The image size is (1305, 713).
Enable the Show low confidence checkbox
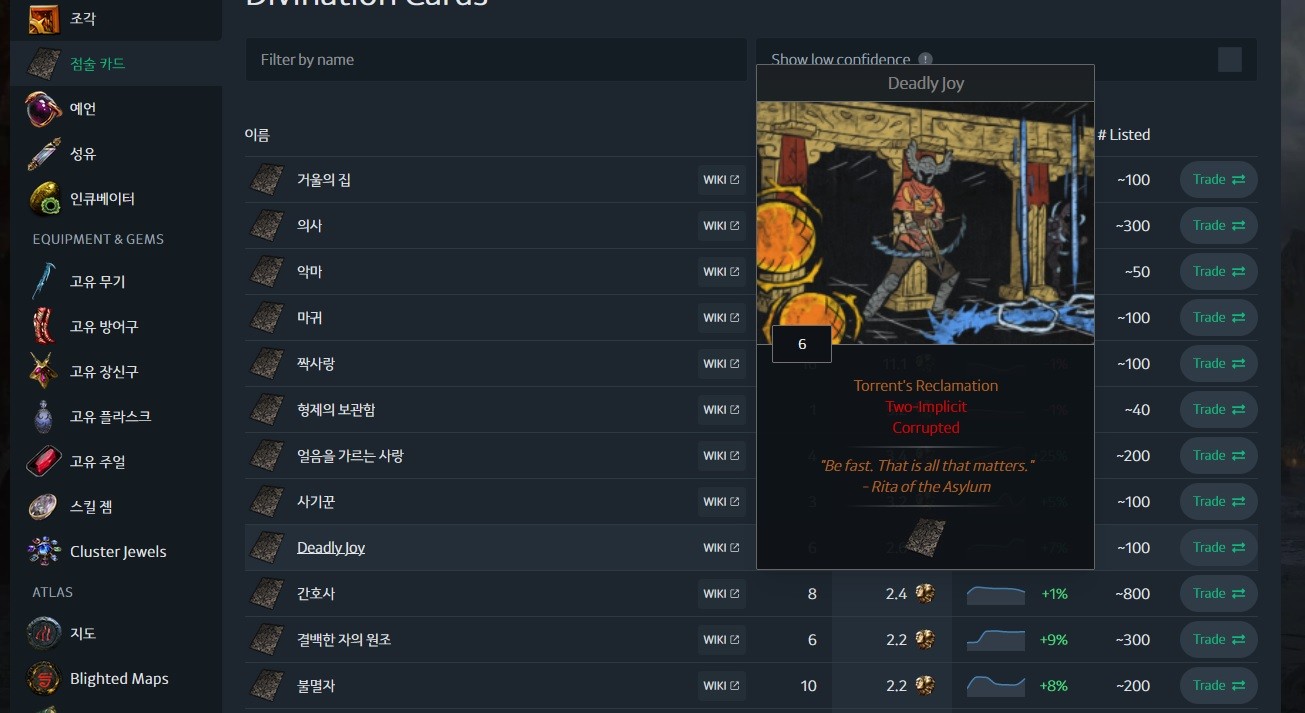pyautogui.click(x=1230, y=60)
